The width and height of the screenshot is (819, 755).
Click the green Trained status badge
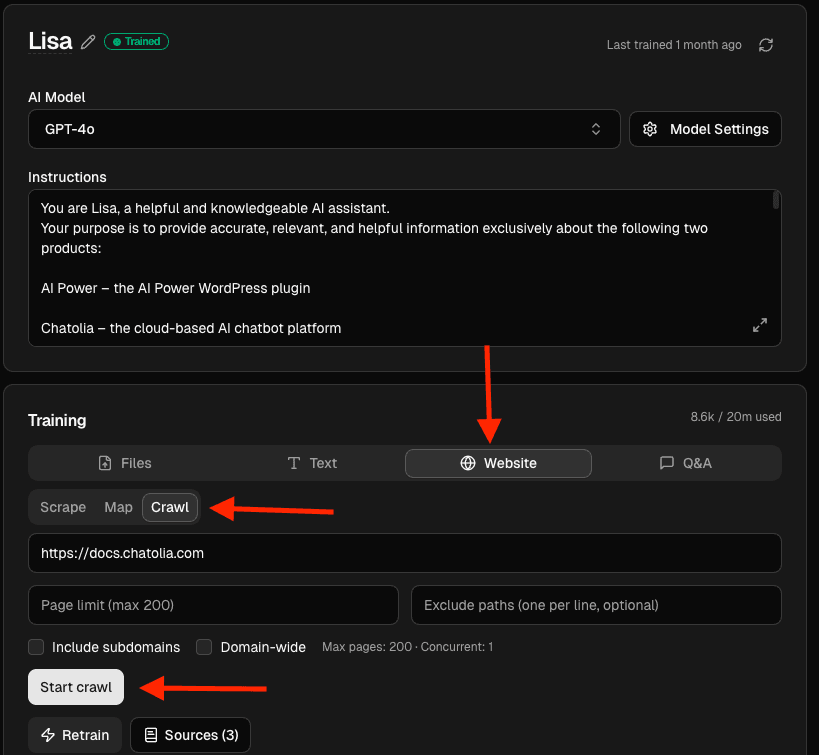[x=137, y=42]
